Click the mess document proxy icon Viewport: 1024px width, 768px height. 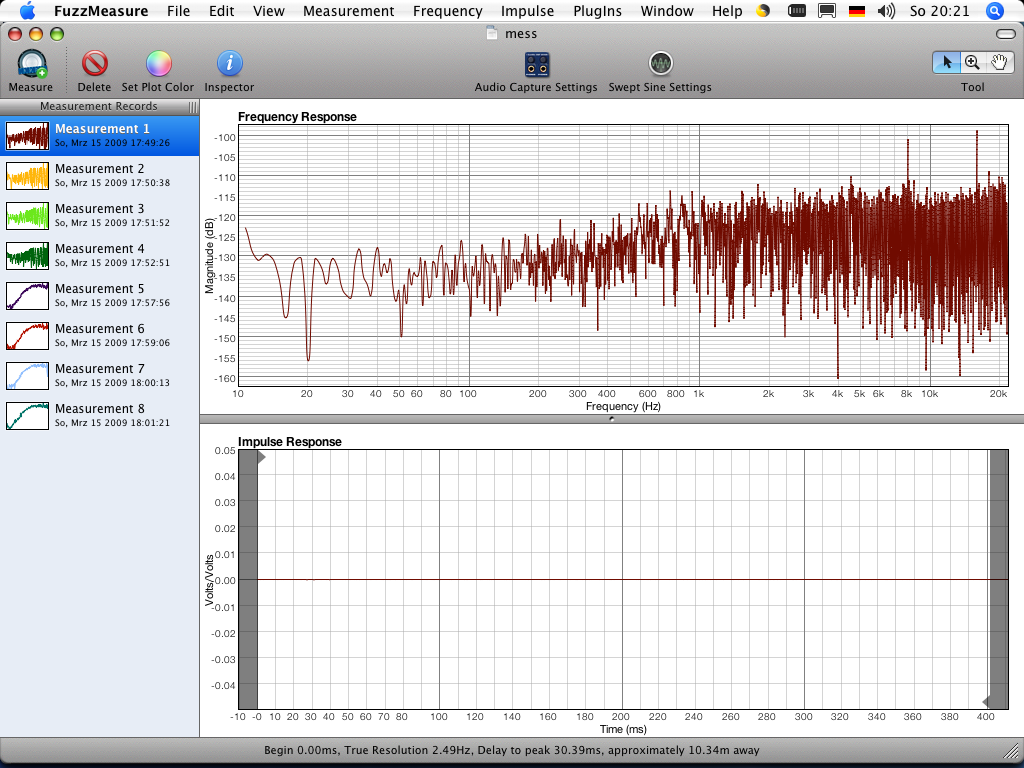492,33
